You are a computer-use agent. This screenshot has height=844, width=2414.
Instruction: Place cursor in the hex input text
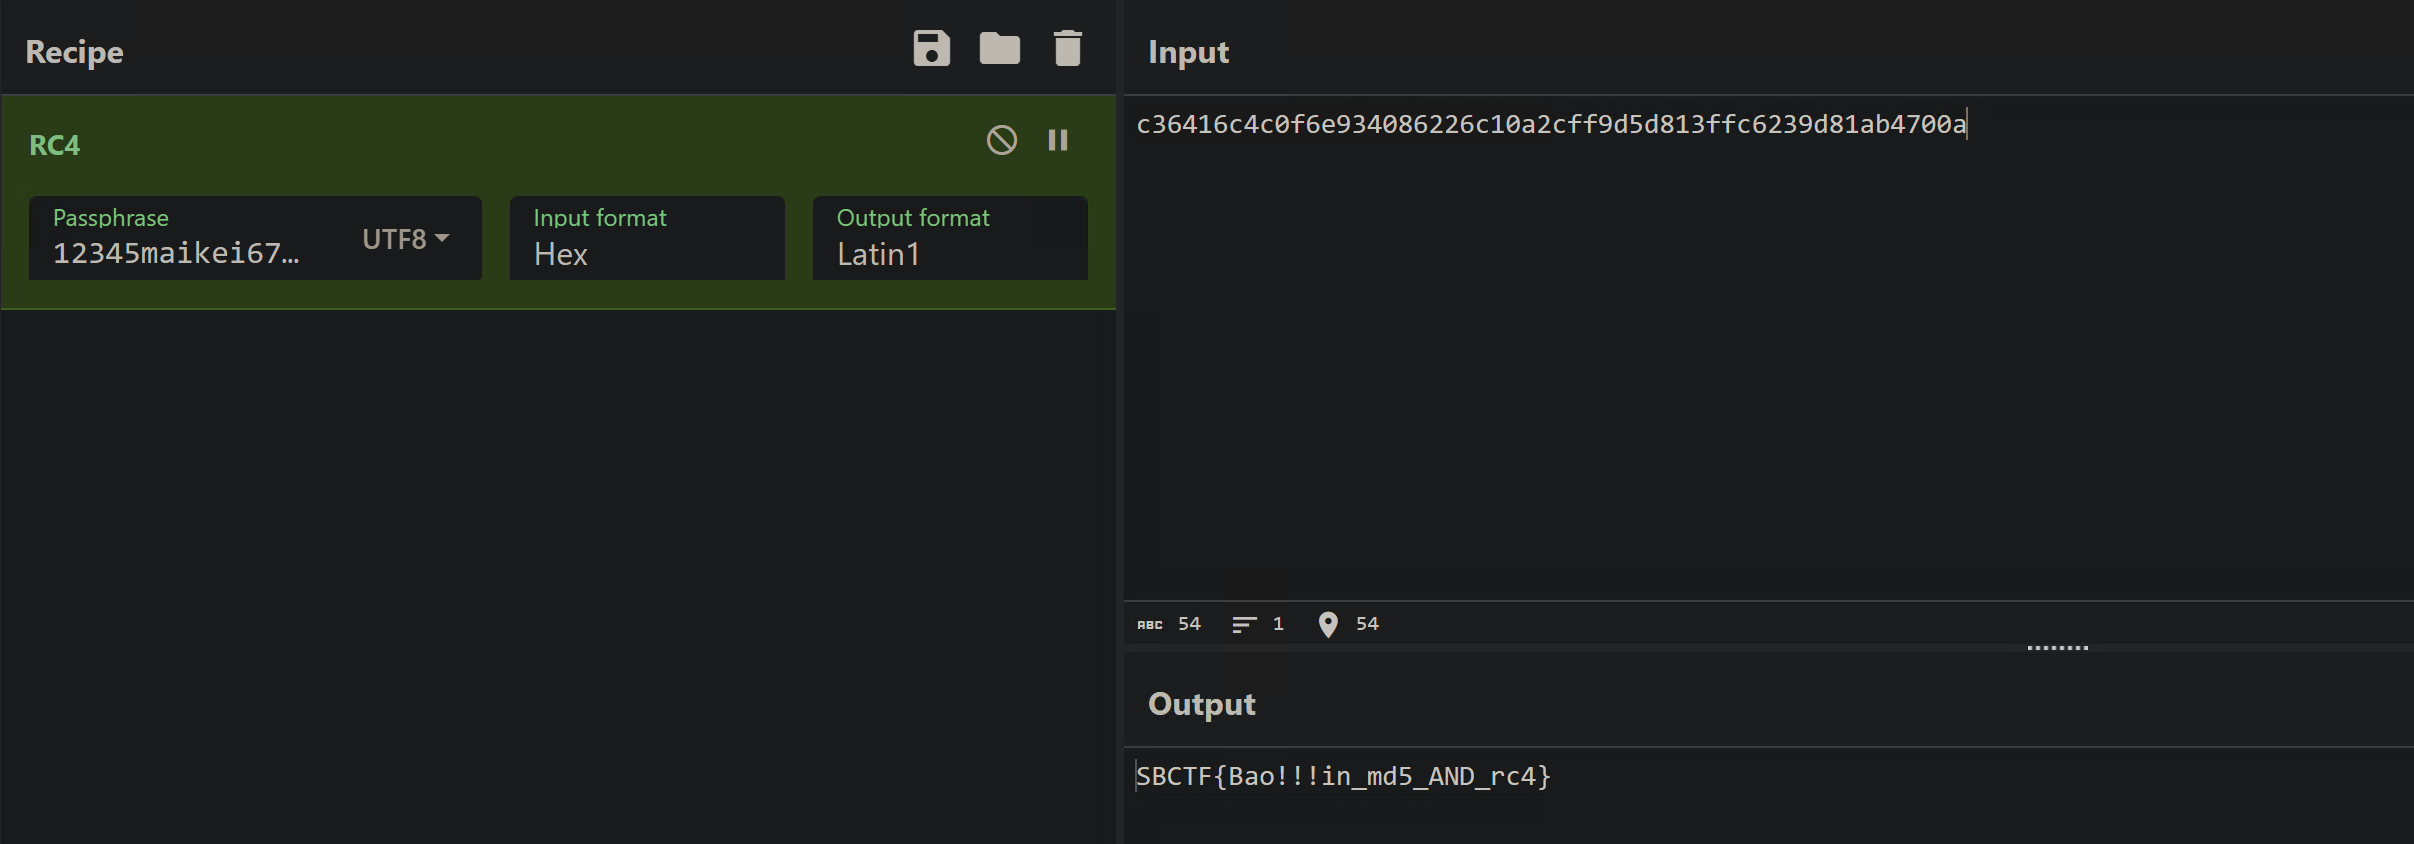pos(1551,124)
